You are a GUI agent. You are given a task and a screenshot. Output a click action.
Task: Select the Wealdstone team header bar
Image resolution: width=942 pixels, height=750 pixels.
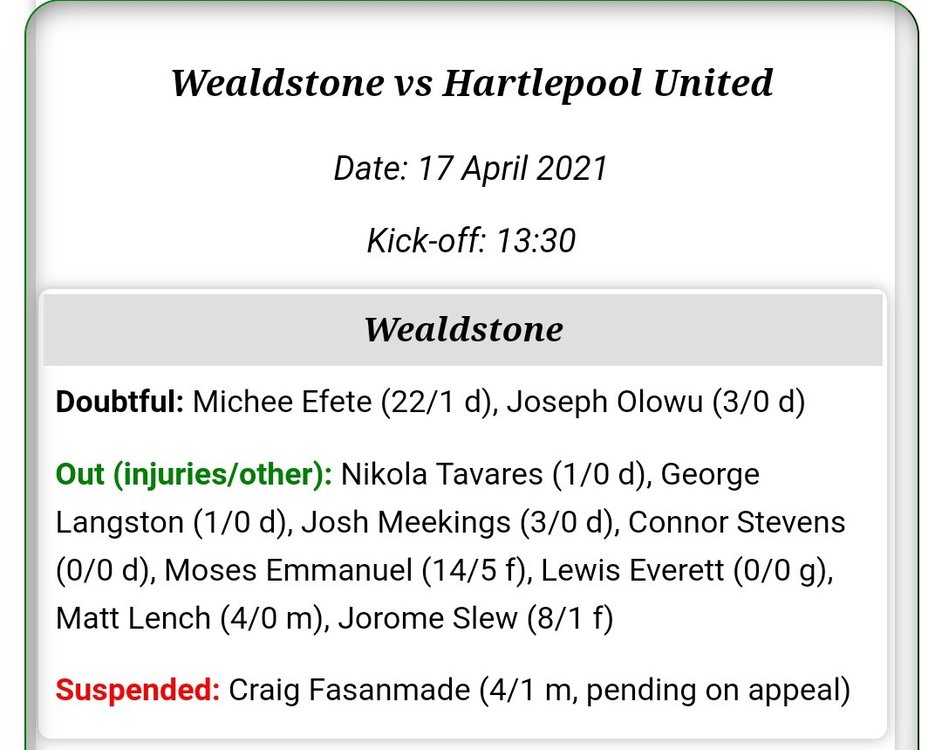pyautogui.click(x=463, y=329)
